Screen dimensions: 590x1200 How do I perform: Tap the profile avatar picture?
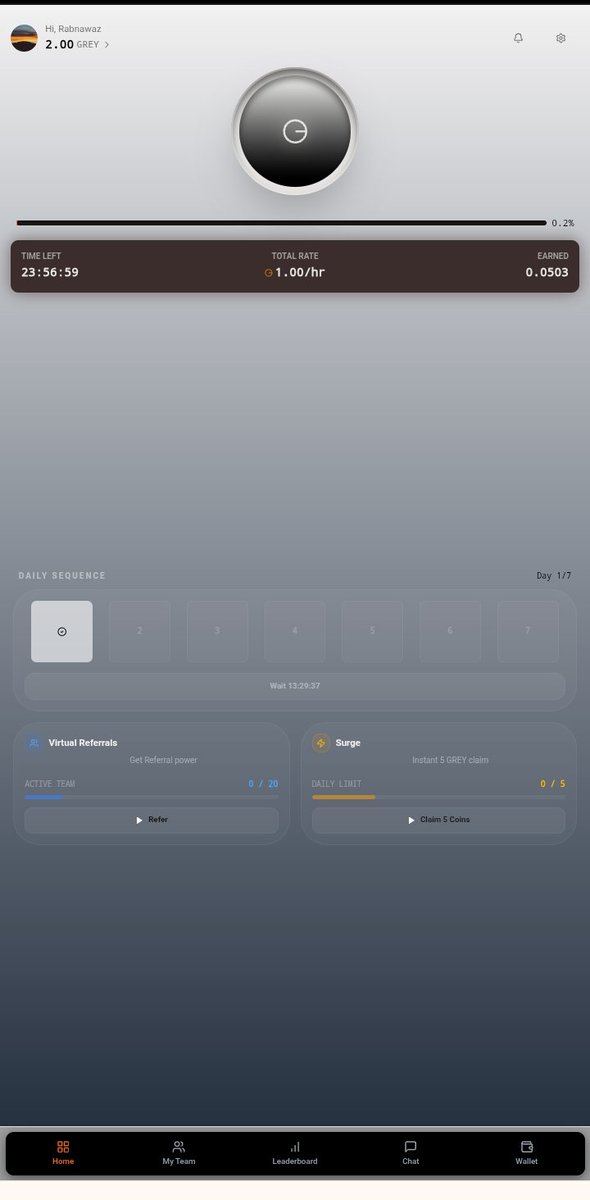(x=24, y=38)
